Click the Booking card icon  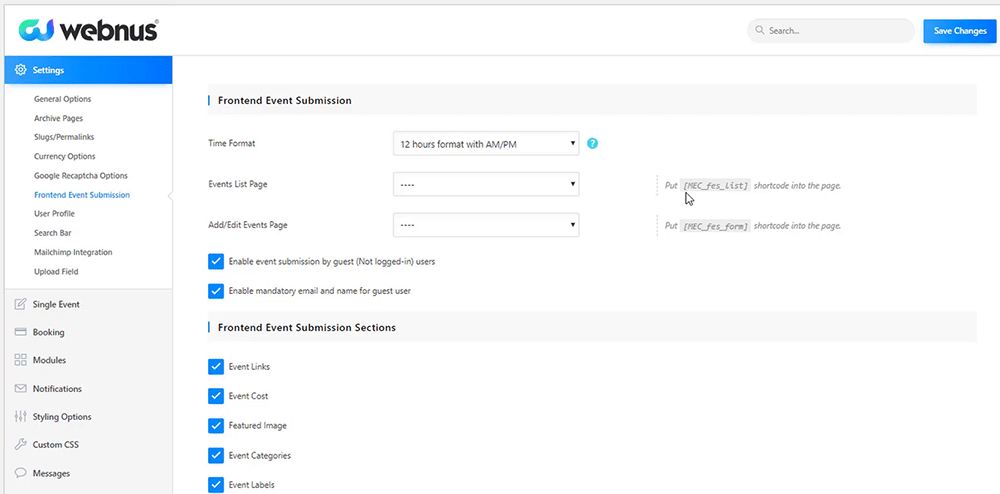point(20,332)
